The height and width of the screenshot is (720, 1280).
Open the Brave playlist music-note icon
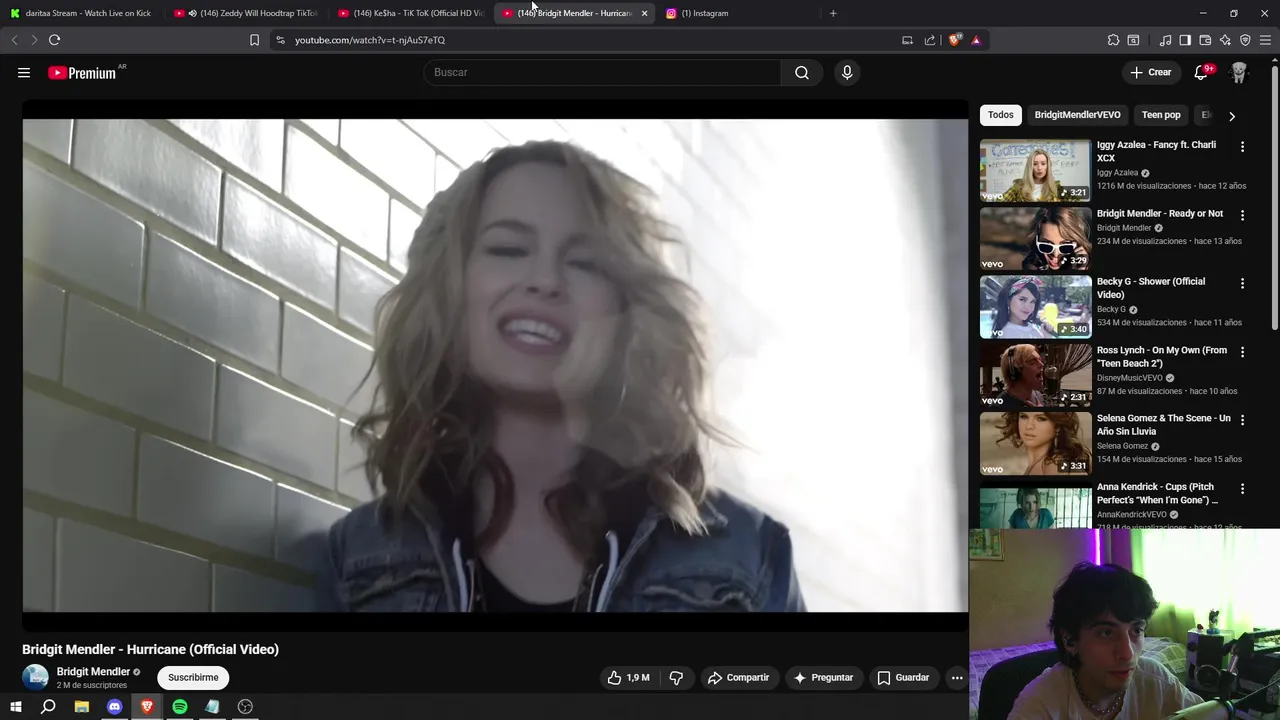pos(1165,40)
